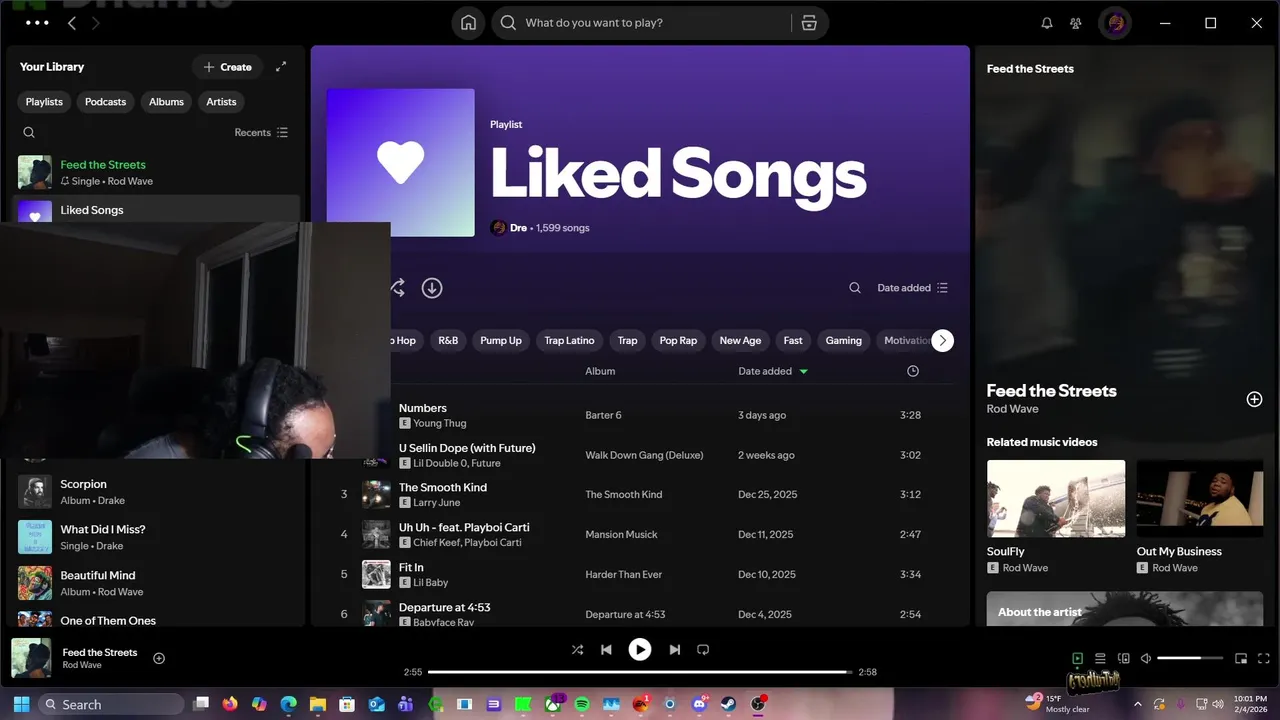Viewport: 1280px width, 720px height.
Task: Open the Queue panel
Action: (1100, 659)
